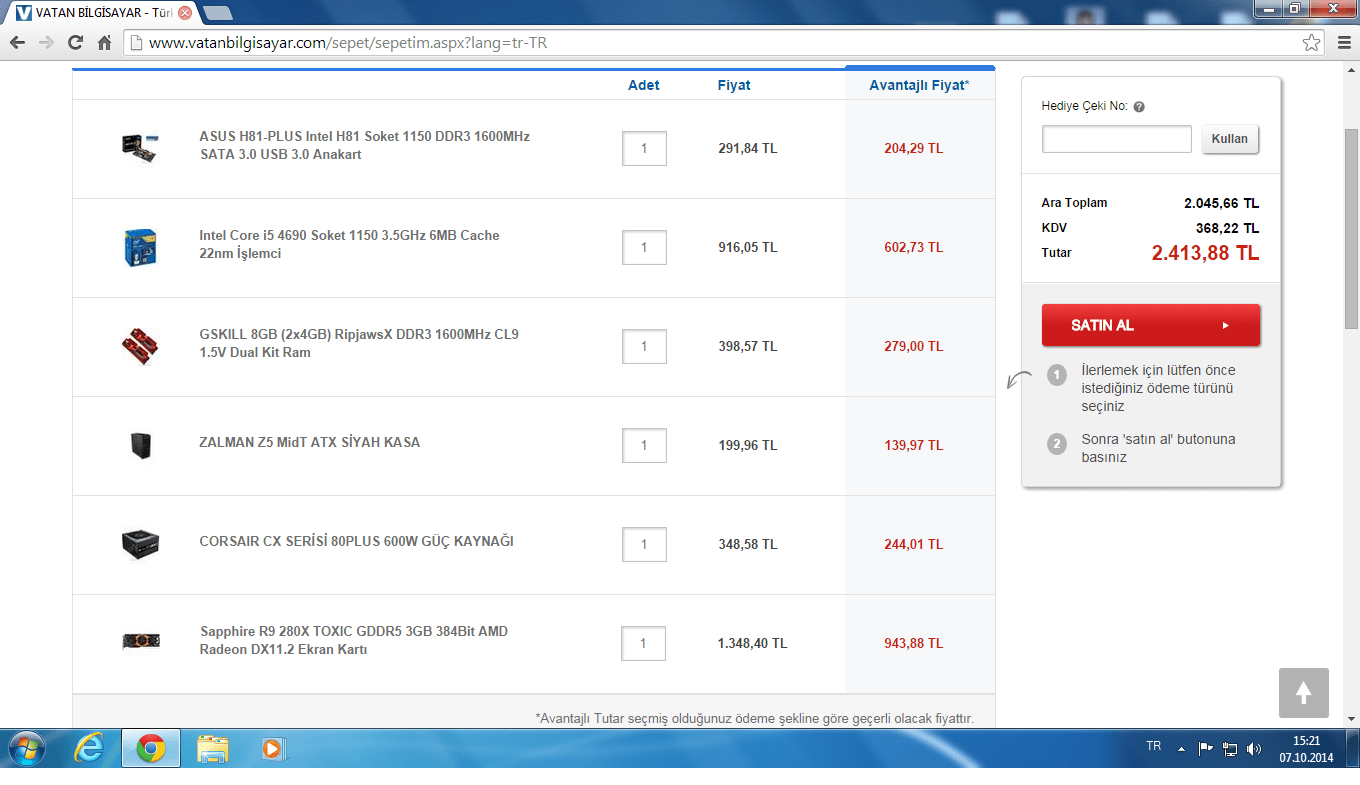This screenshot has height=785, width=1360.
Task: Open the ZALMAN Z5 case thumbnail
Action: click(140, 445)
